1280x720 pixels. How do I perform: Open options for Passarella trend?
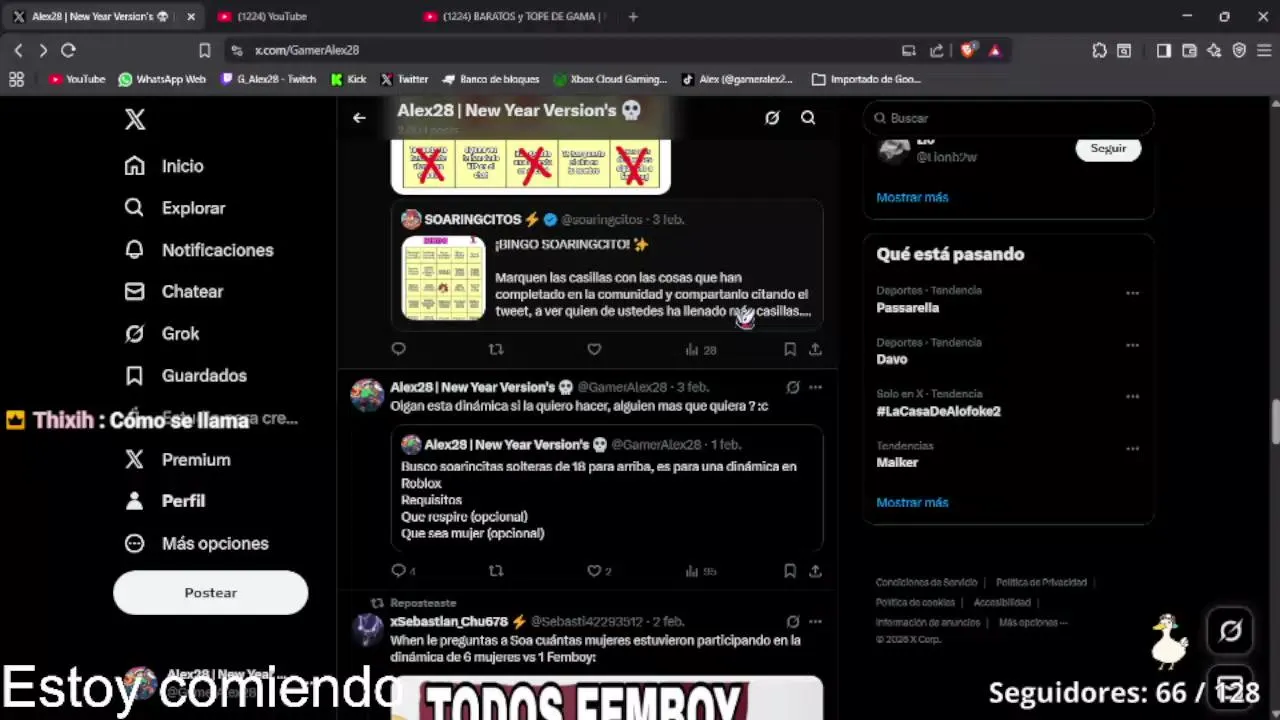click(1132, 293)
